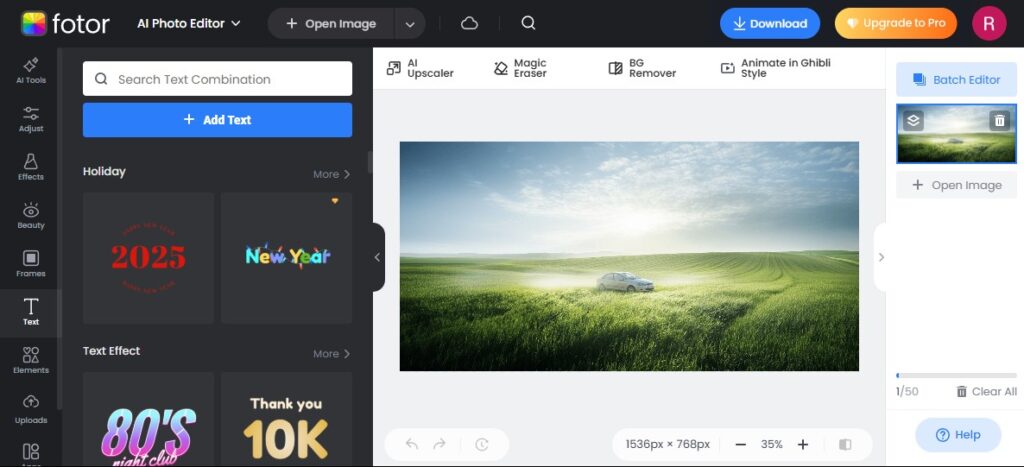
Task: Open the Help button
Action: pos(958,435)
